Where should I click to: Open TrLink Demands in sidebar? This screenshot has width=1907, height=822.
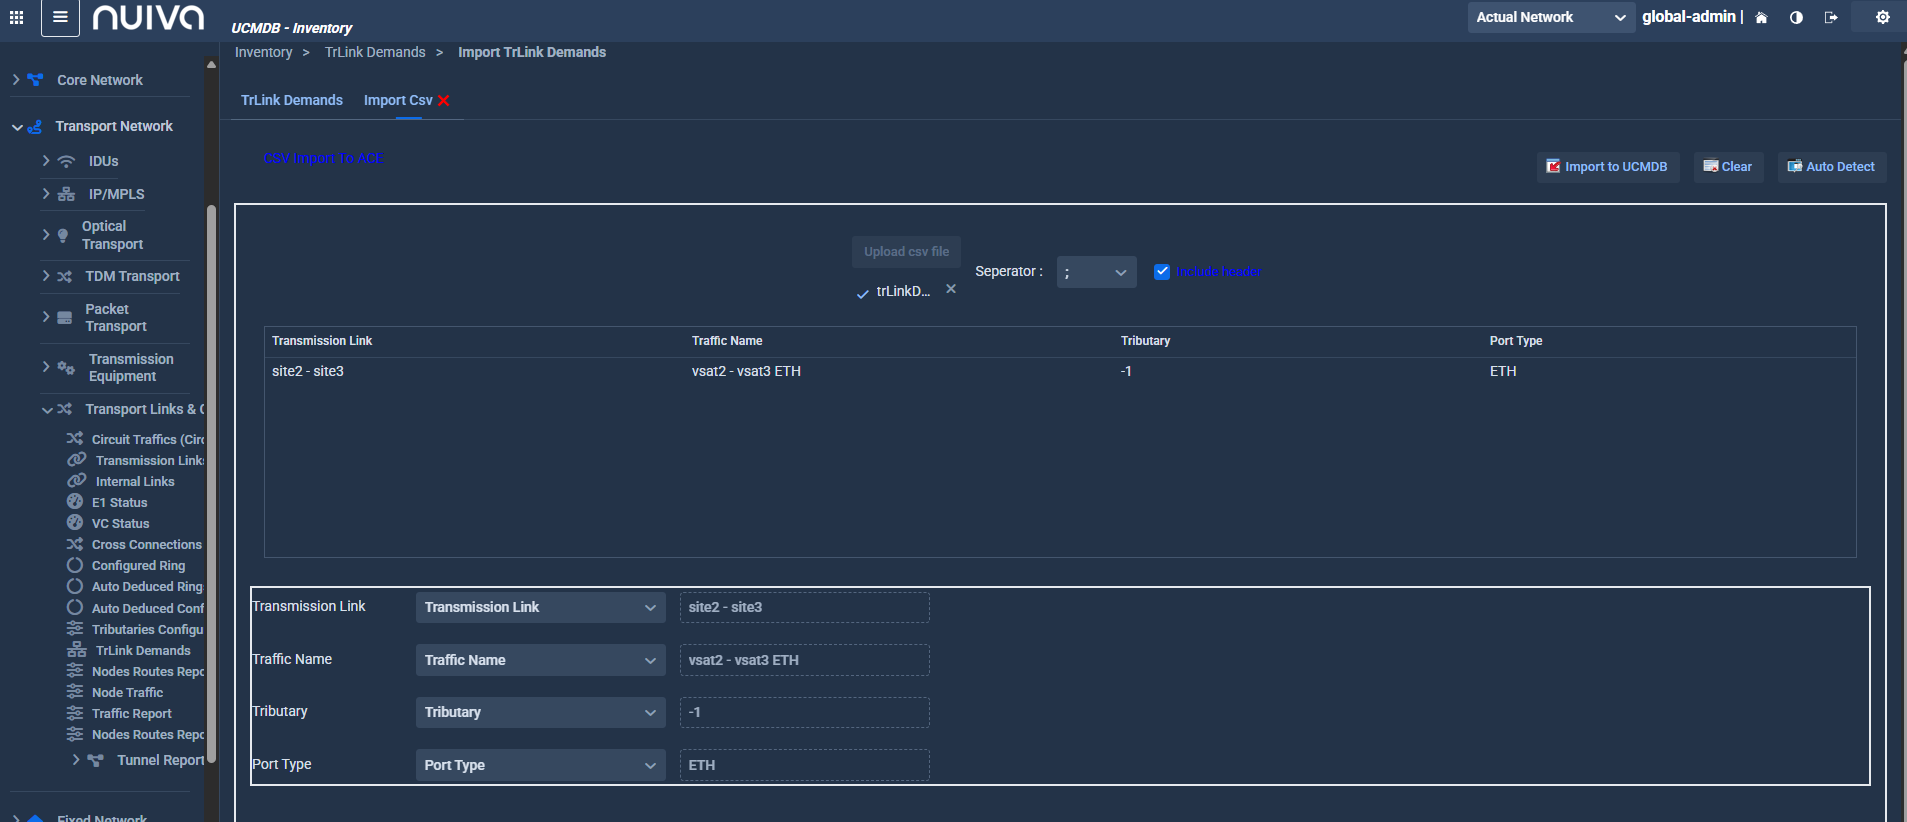(143, 650)
